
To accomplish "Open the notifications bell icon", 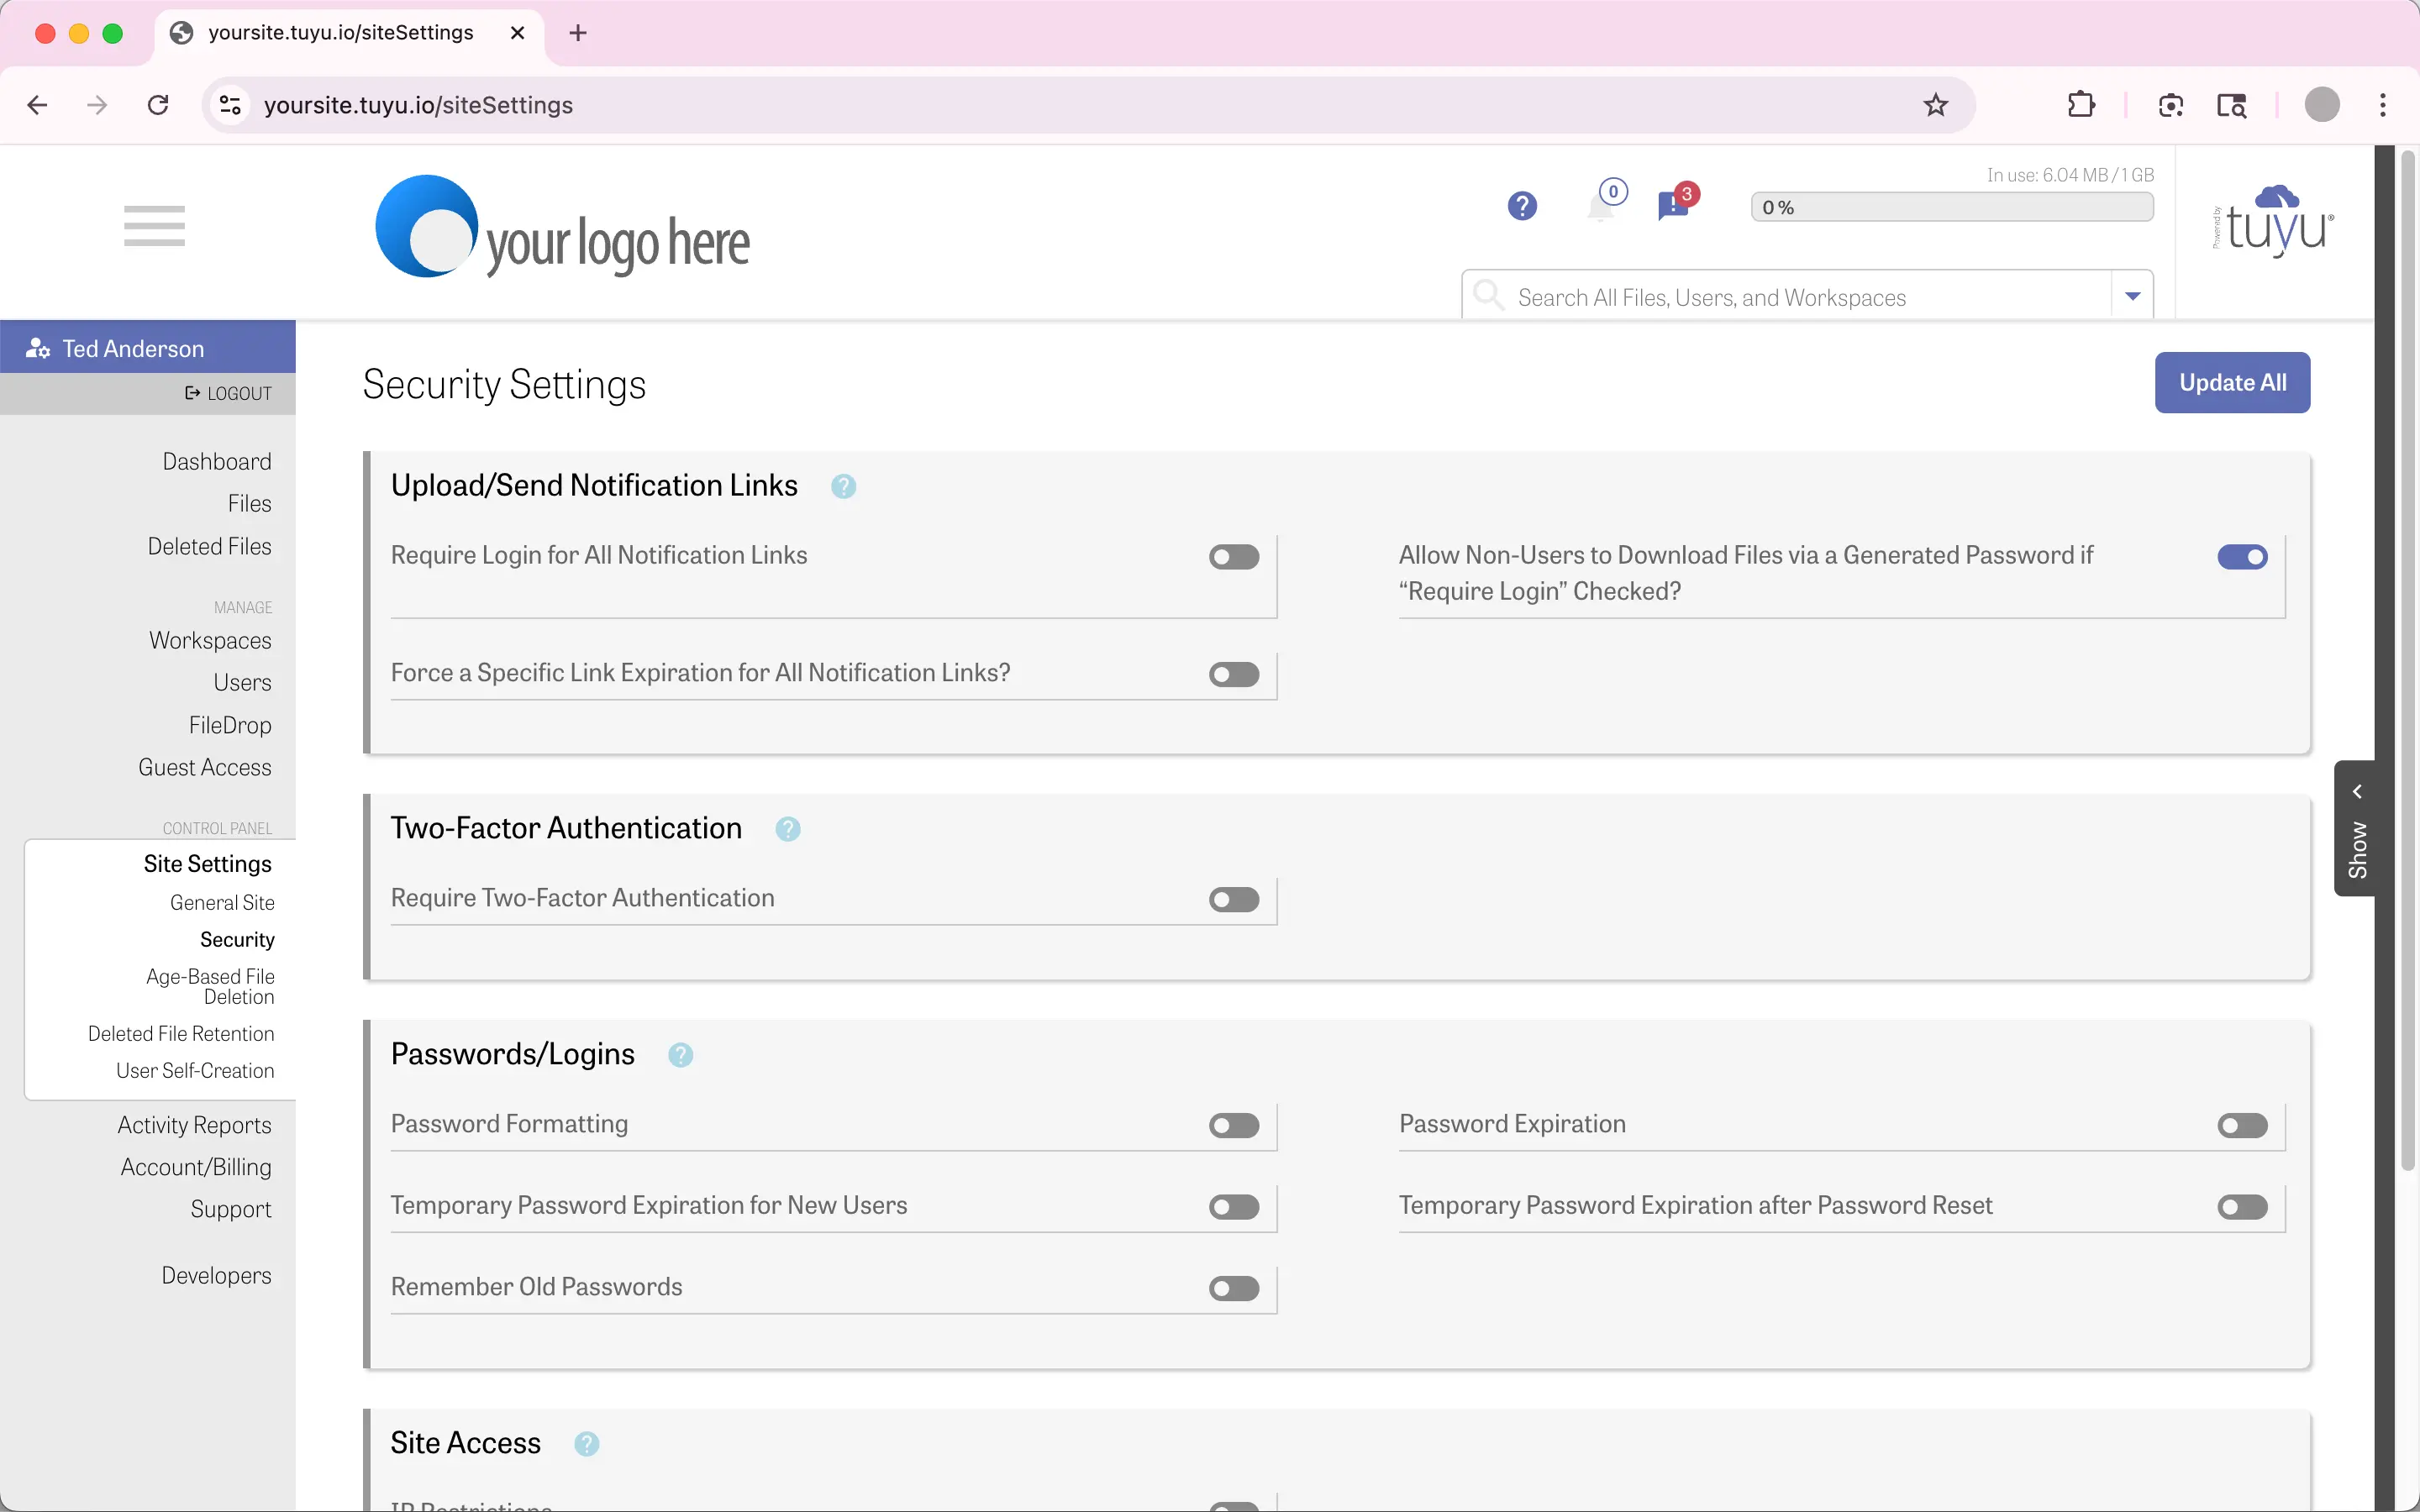I will click(x=1602, y=207).
